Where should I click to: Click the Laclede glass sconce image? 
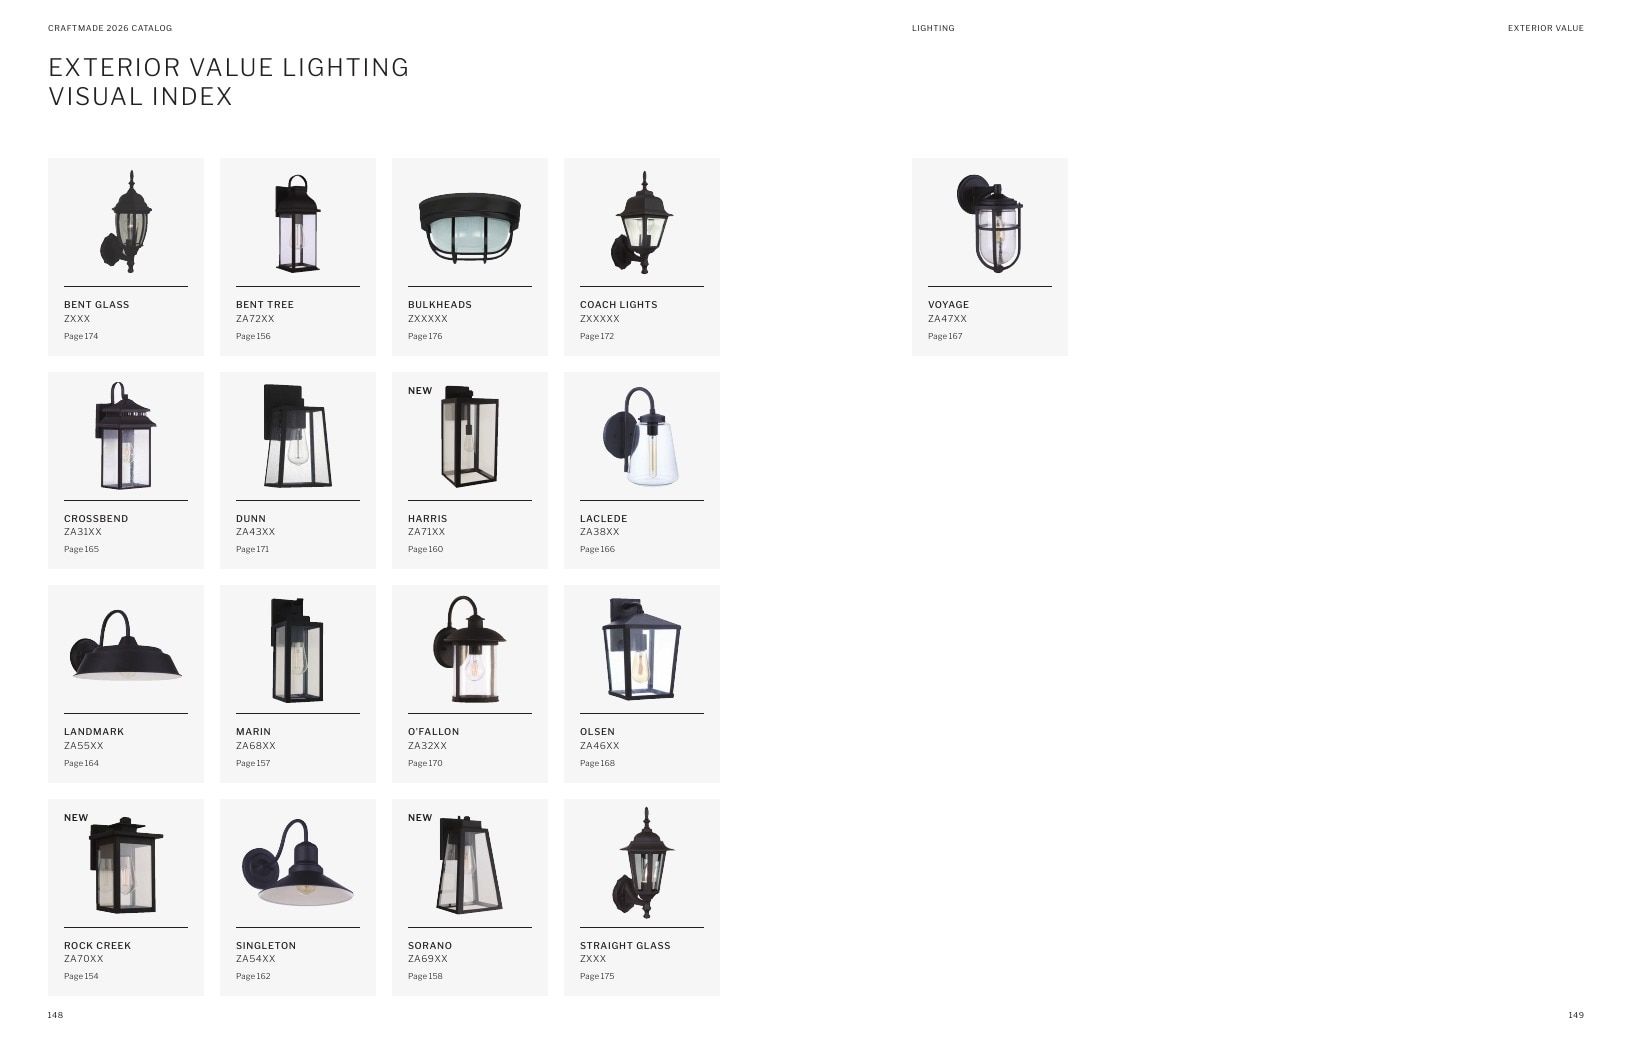click(641, 435)
